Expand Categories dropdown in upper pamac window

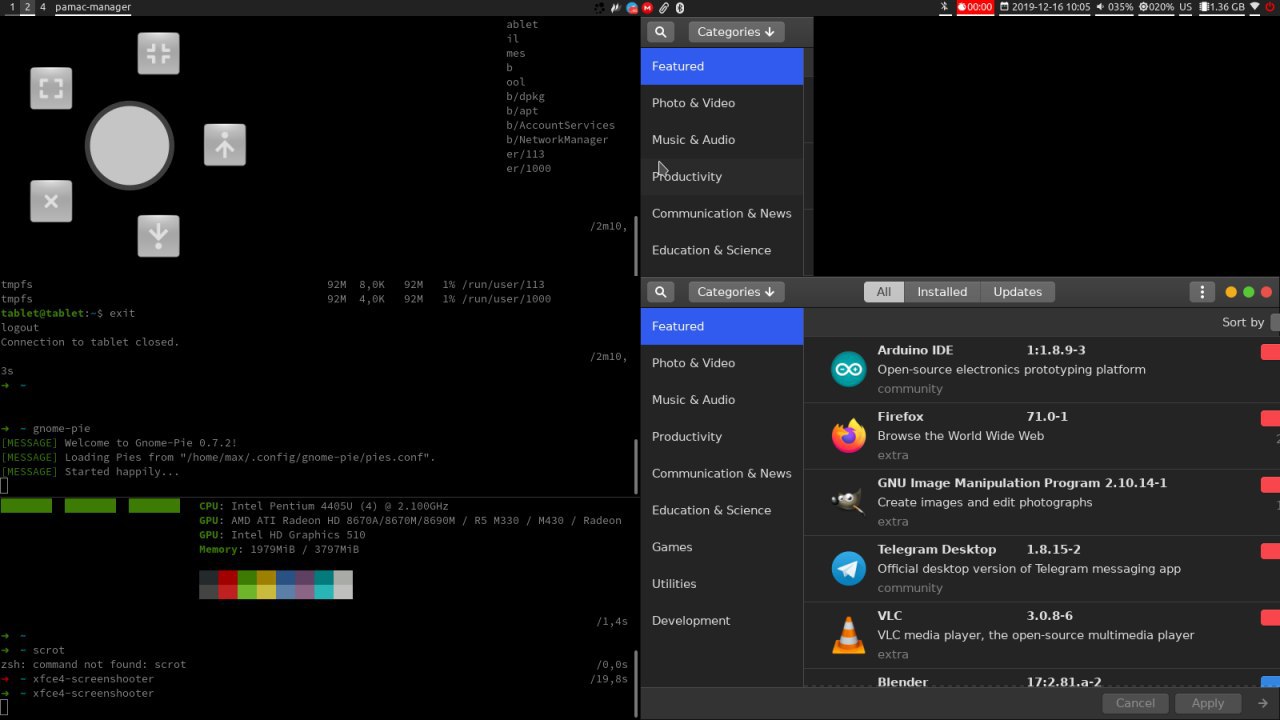pyautogui.click(x=736, y=32)
